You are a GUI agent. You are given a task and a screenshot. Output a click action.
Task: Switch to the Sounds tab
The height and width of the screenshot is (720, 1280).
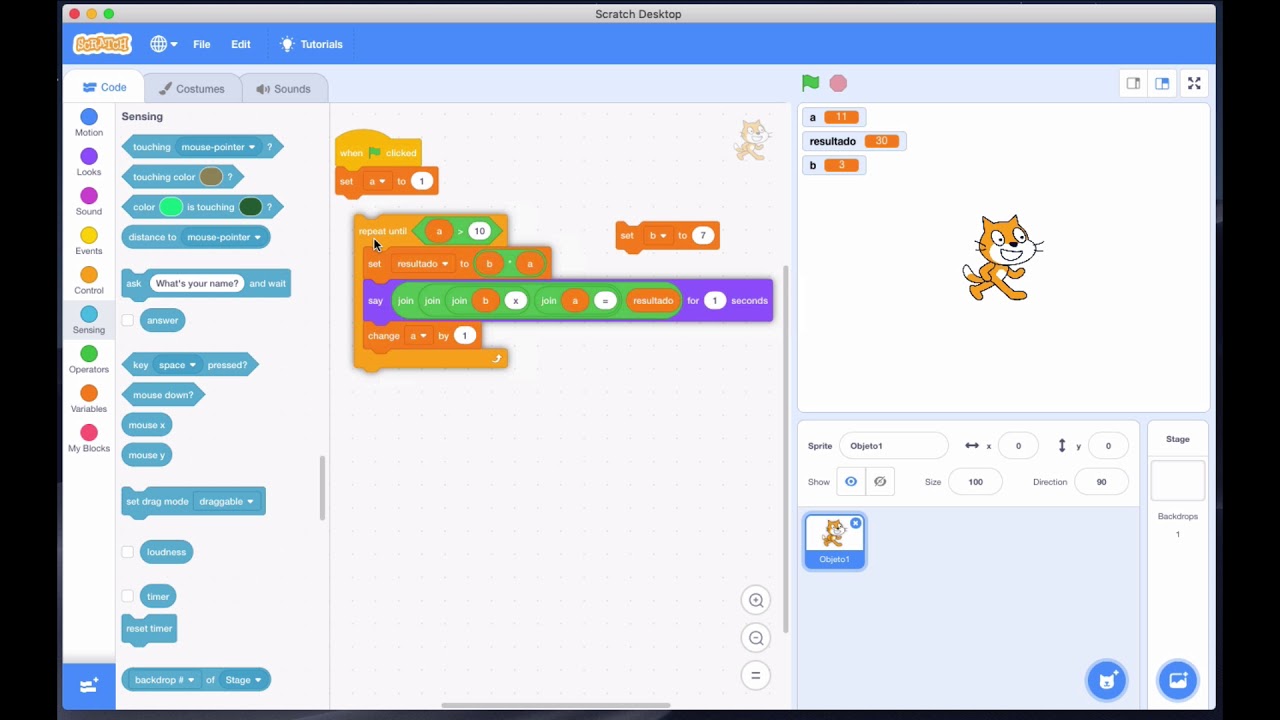click(x=283, y=88)
